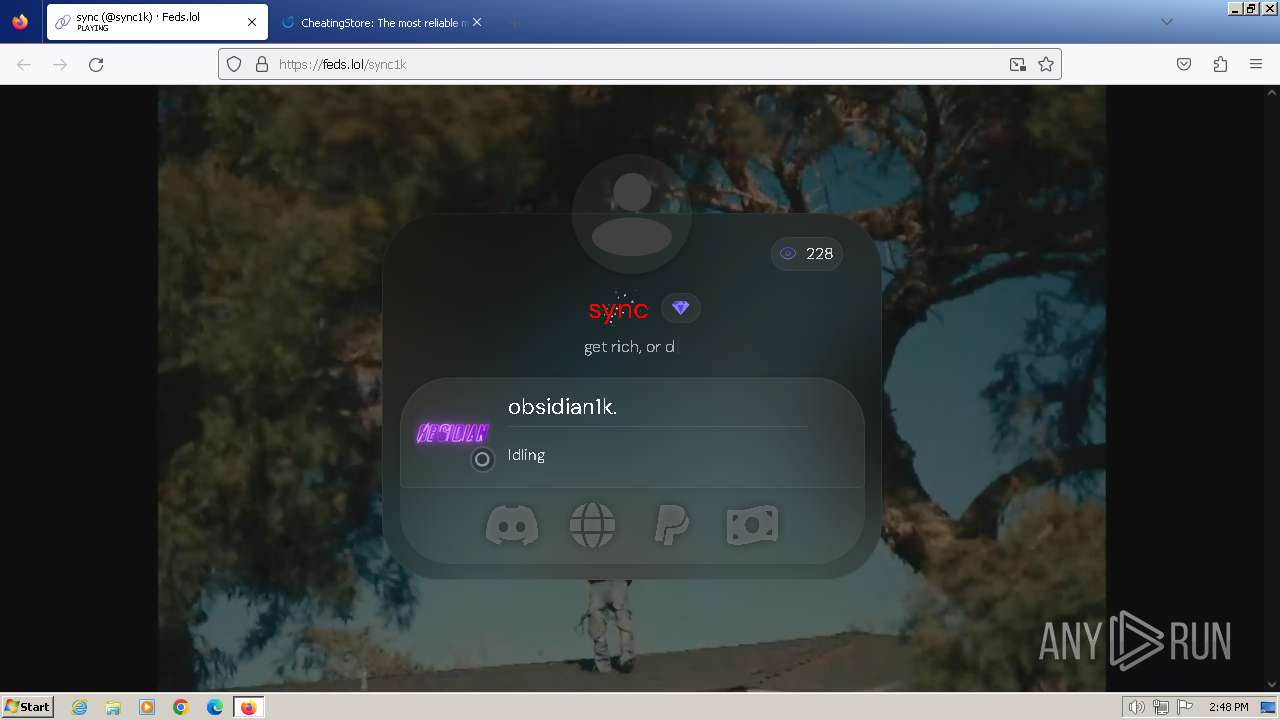Click the red sync profile name
Viewport: 1280px width, 720px height.
[x=618, y=310]
